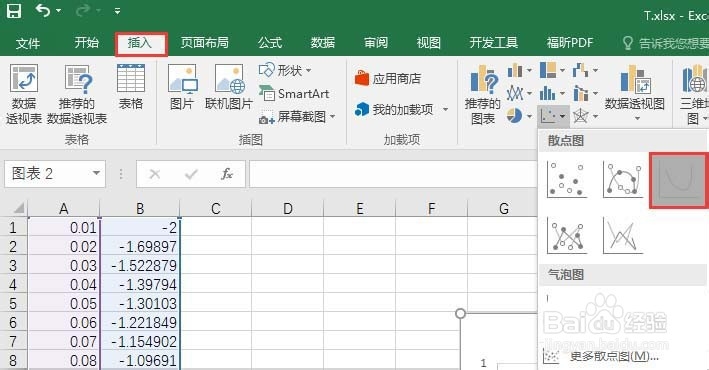Click cell containing -1.221849
The image size is (709, 370).
[x=140, y=323]
